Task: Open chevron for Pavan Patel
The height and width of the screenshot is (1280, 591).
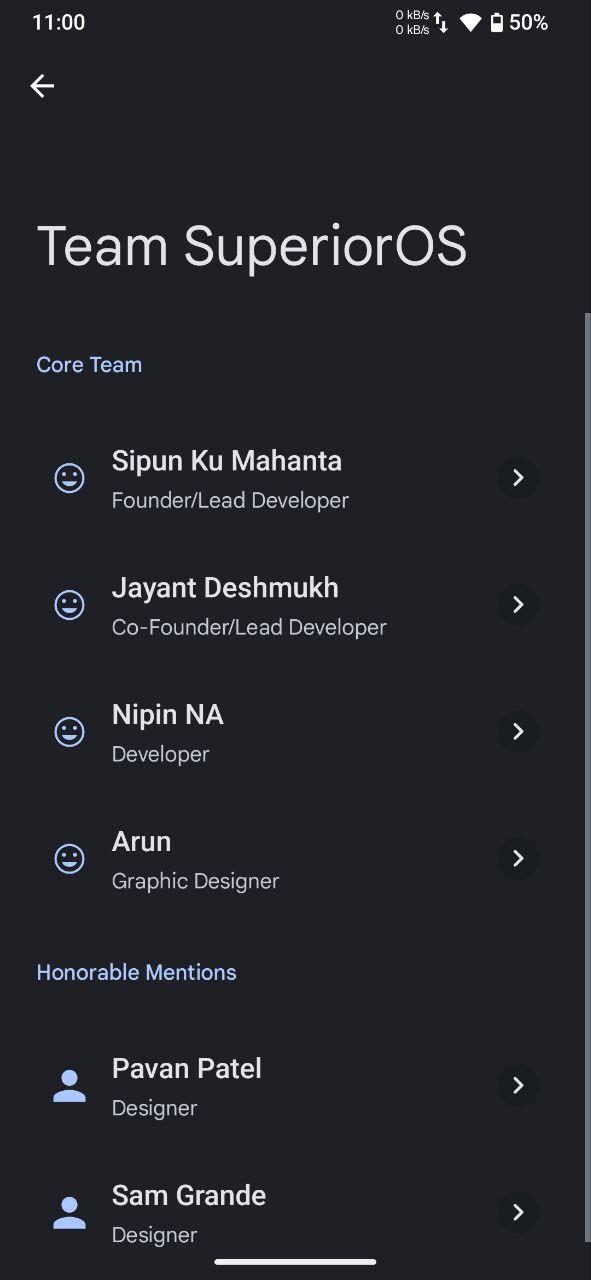Action: click(518, 1086)
